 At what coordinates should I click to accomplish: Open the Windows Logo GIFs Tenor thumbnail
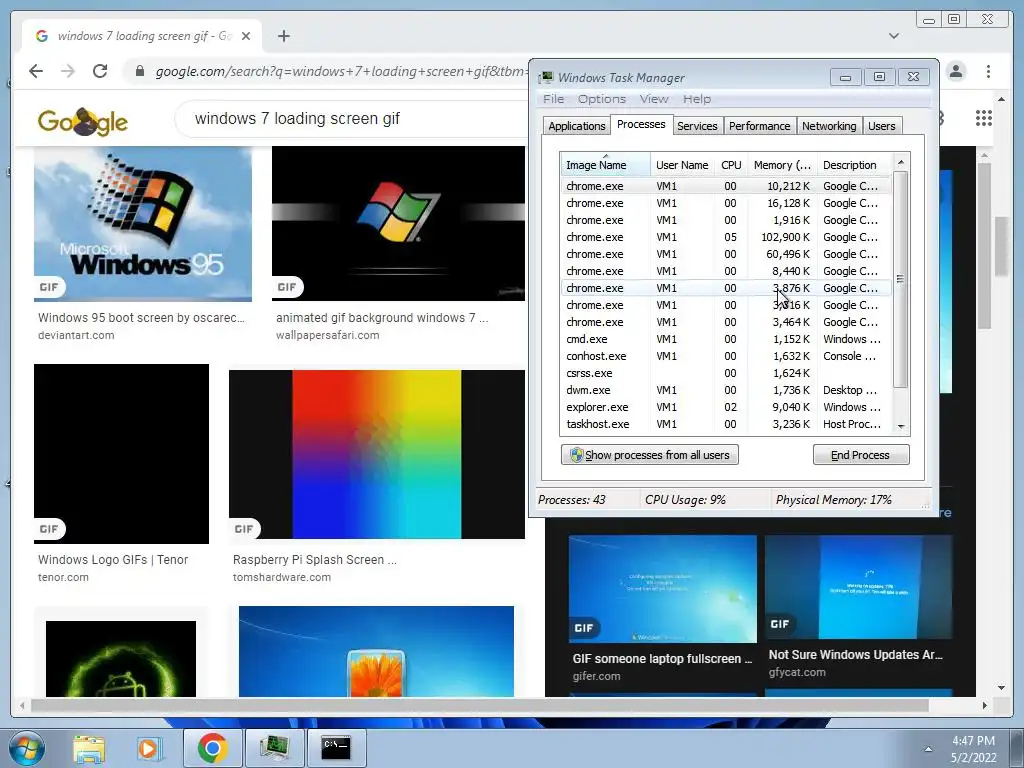121,454
